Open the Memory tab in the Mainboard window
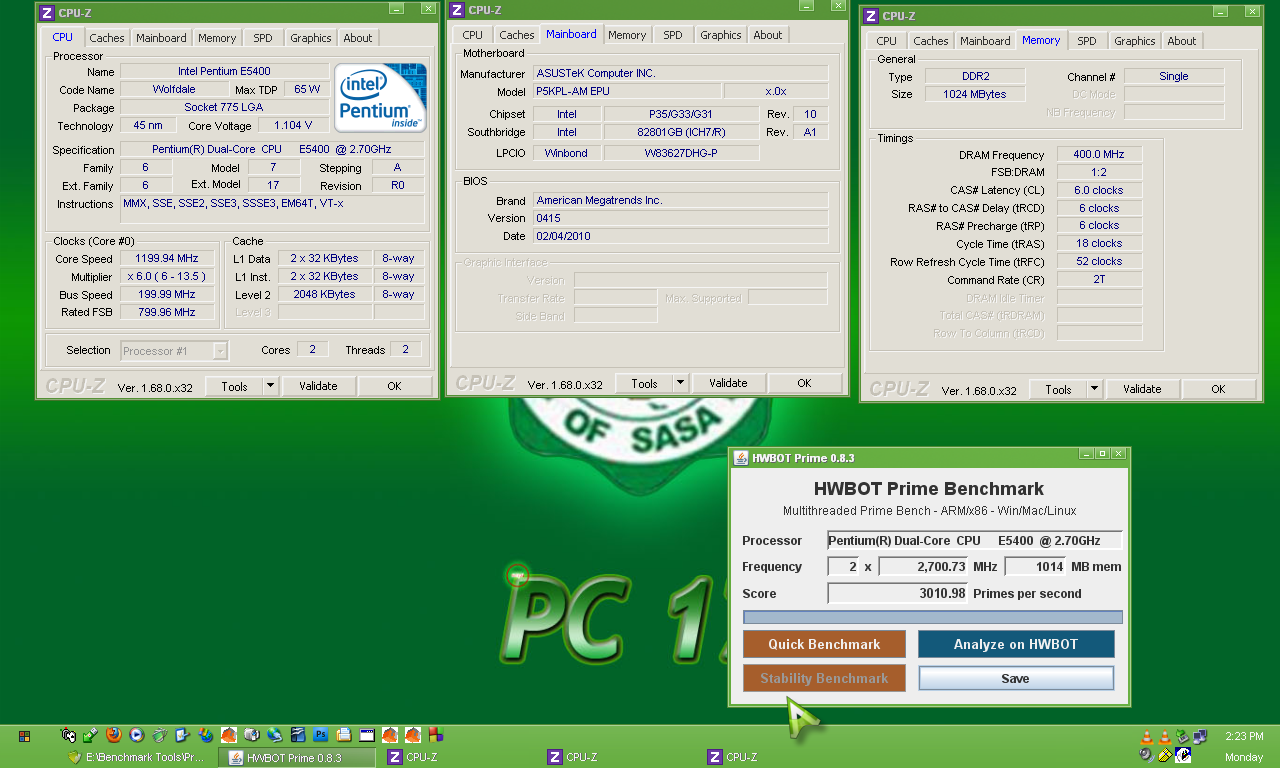Image resolution: width=1280 pixels, height=768 pixels. (627, 35)
